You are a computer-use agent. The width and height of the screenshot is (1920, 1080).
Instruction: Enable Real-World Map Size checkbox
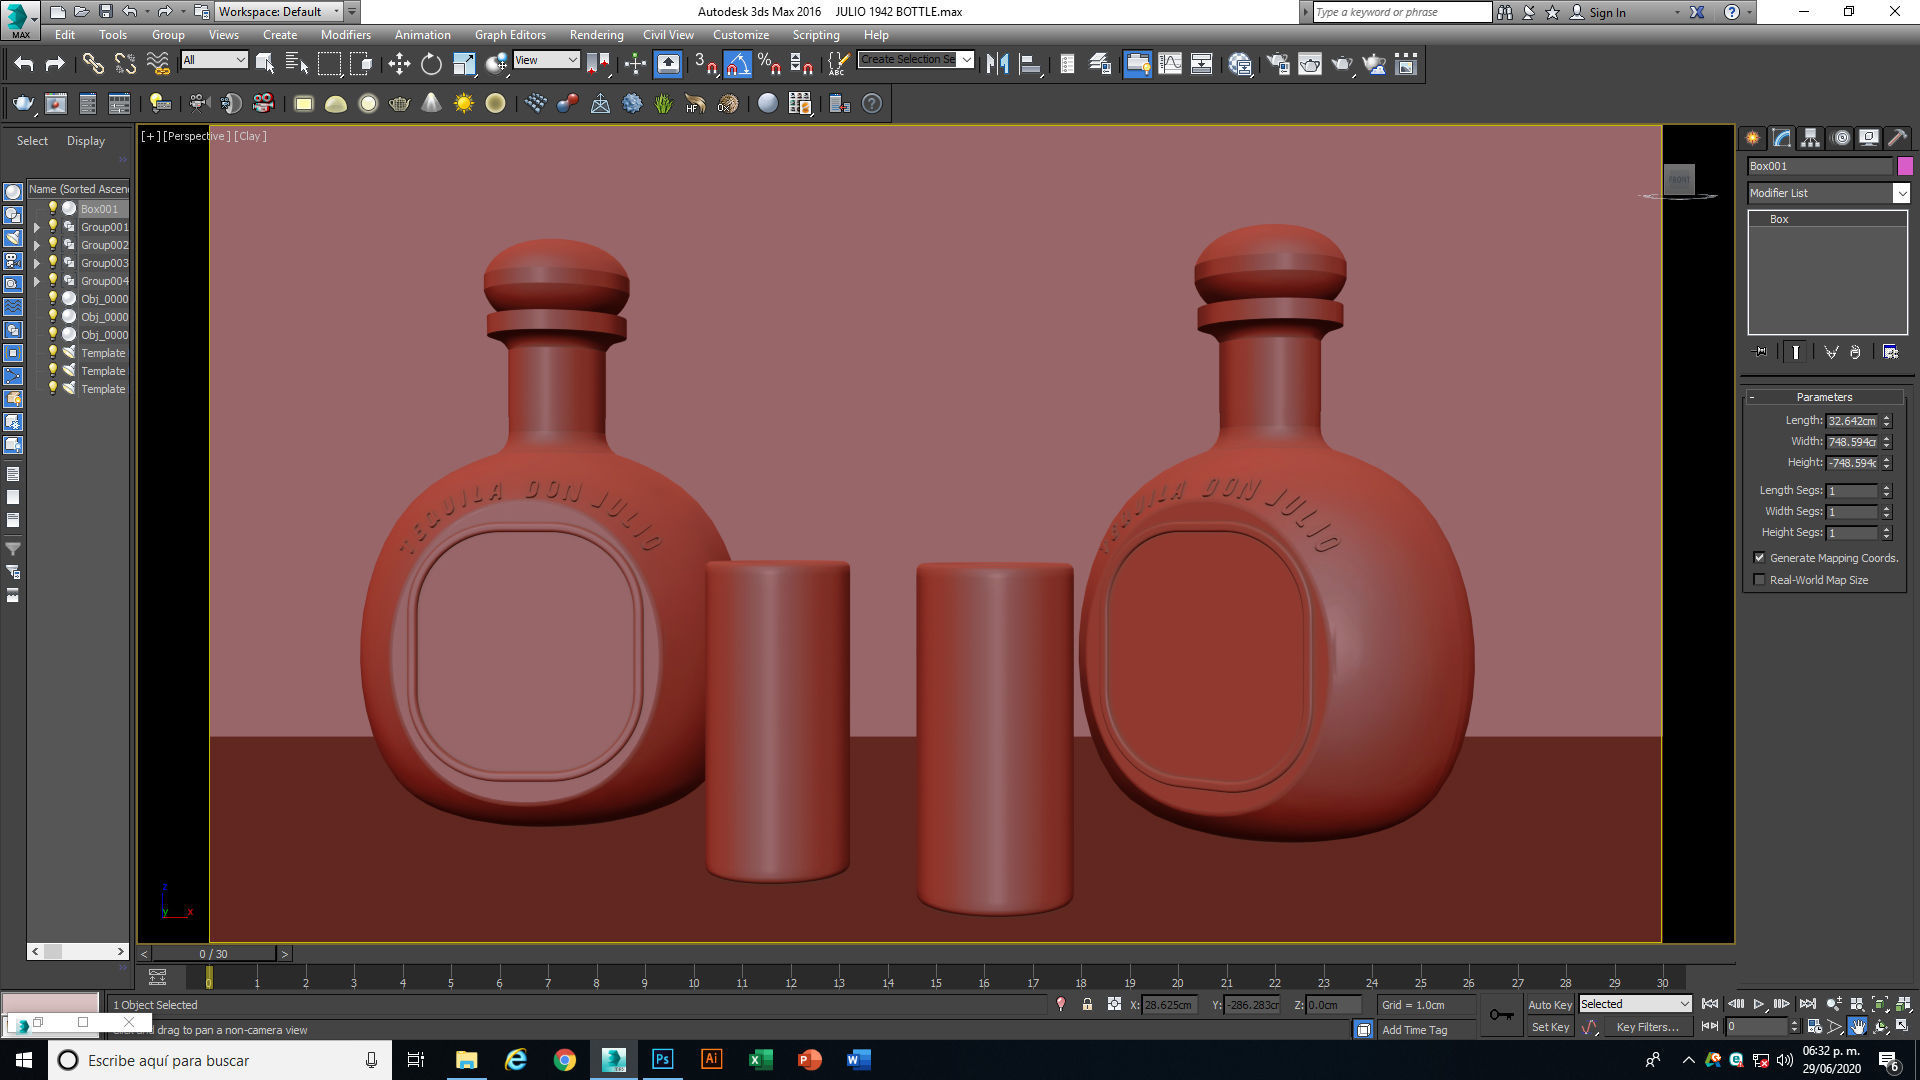[1759, 580]
